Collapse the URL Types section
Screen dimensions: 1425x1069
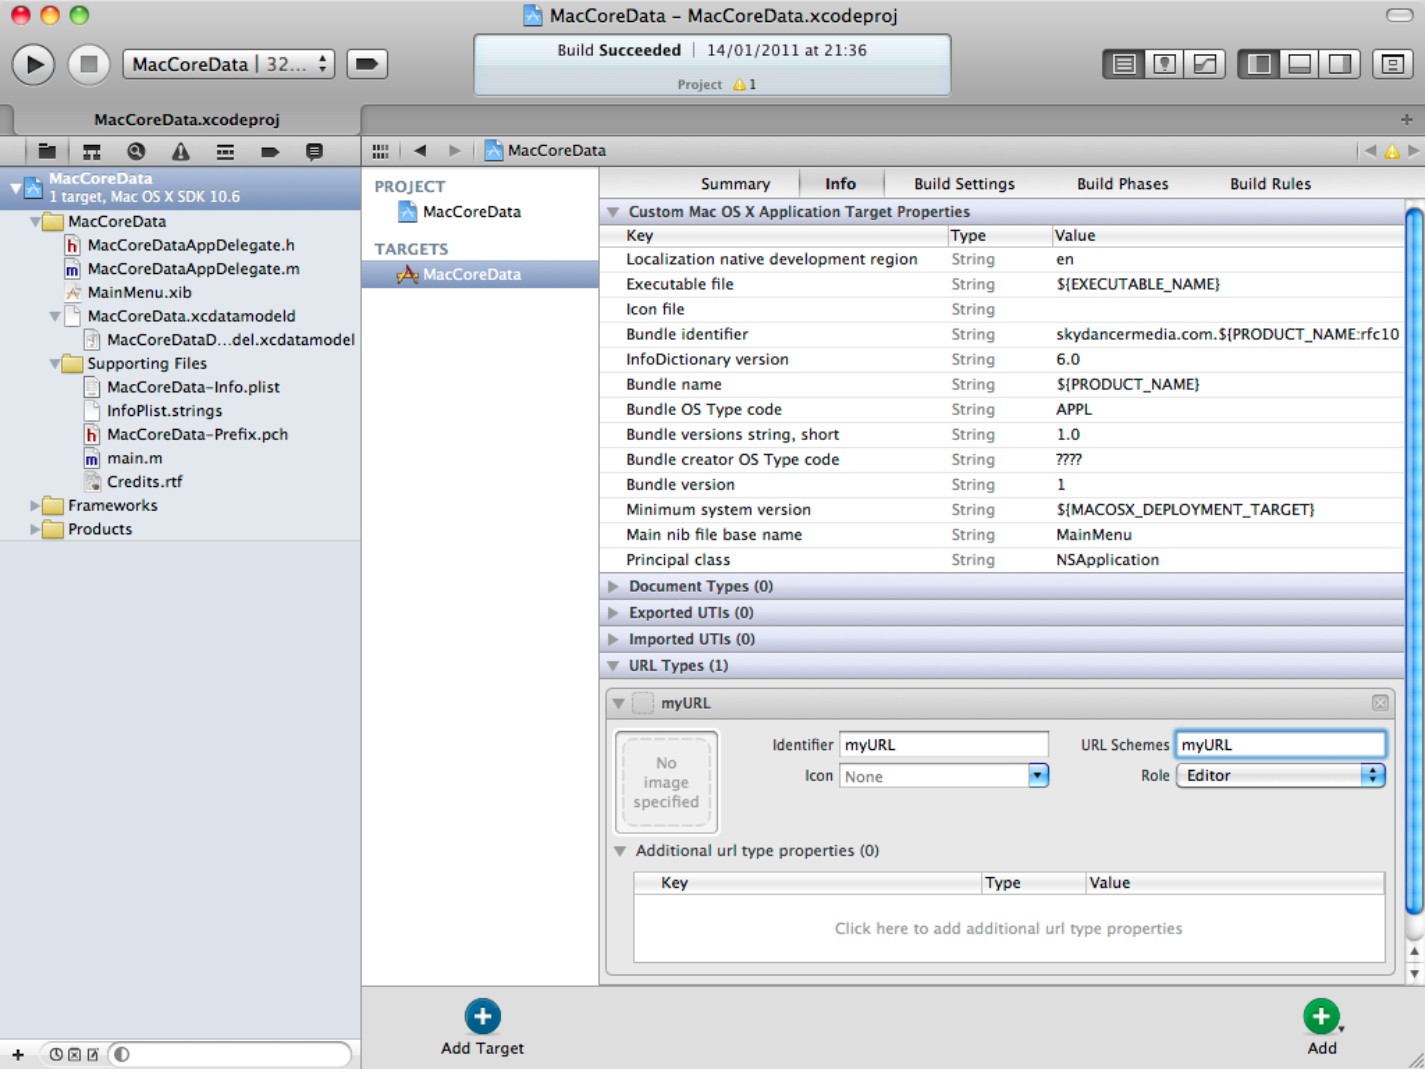613,665
